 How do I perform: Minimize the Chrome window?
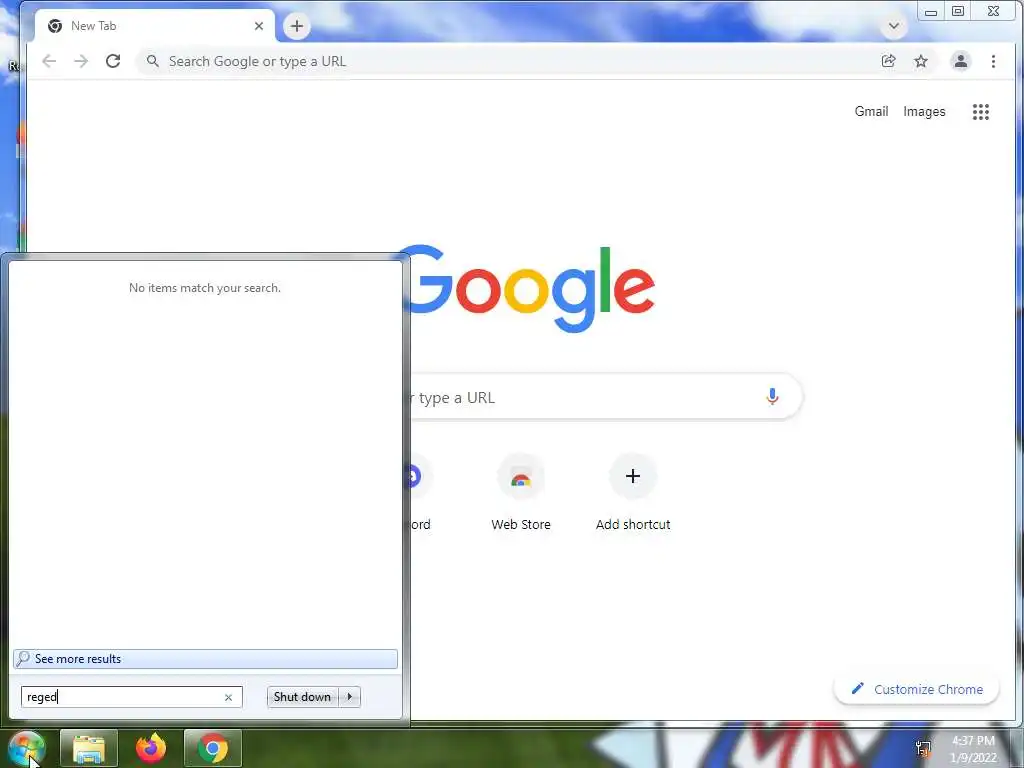coord(931,12)
